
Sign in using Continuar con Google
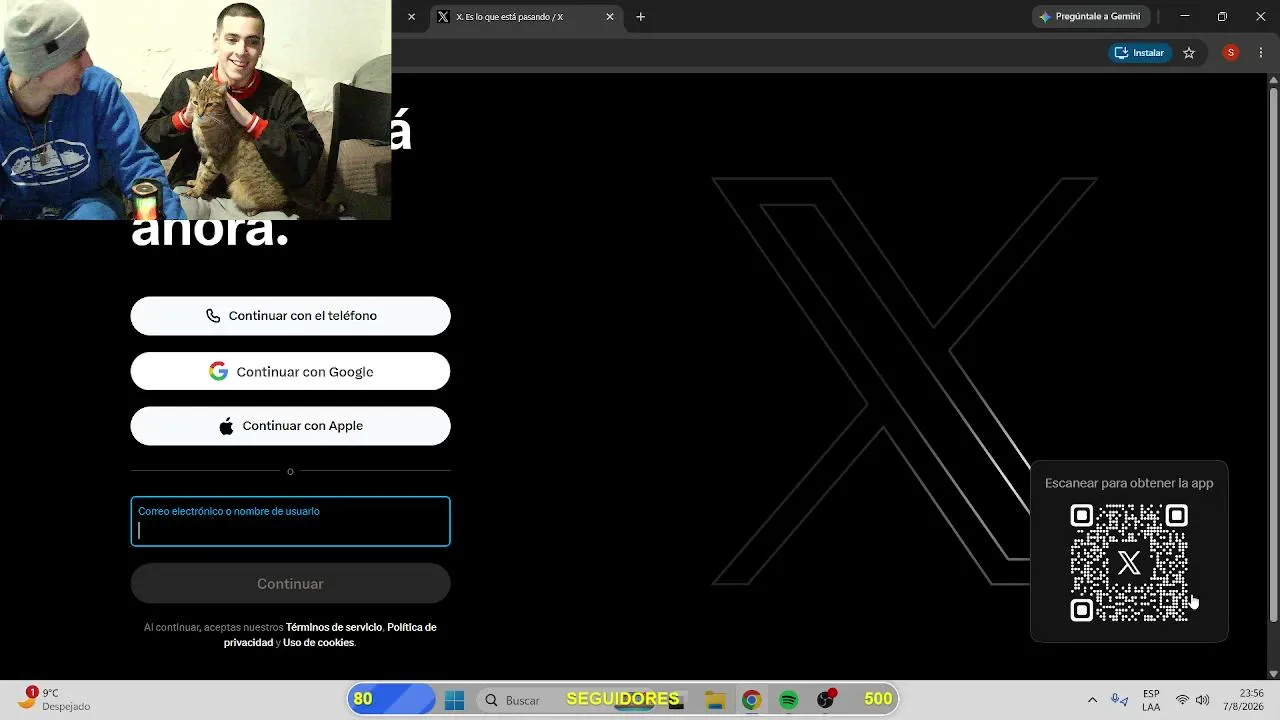click(x=290, y=371)
